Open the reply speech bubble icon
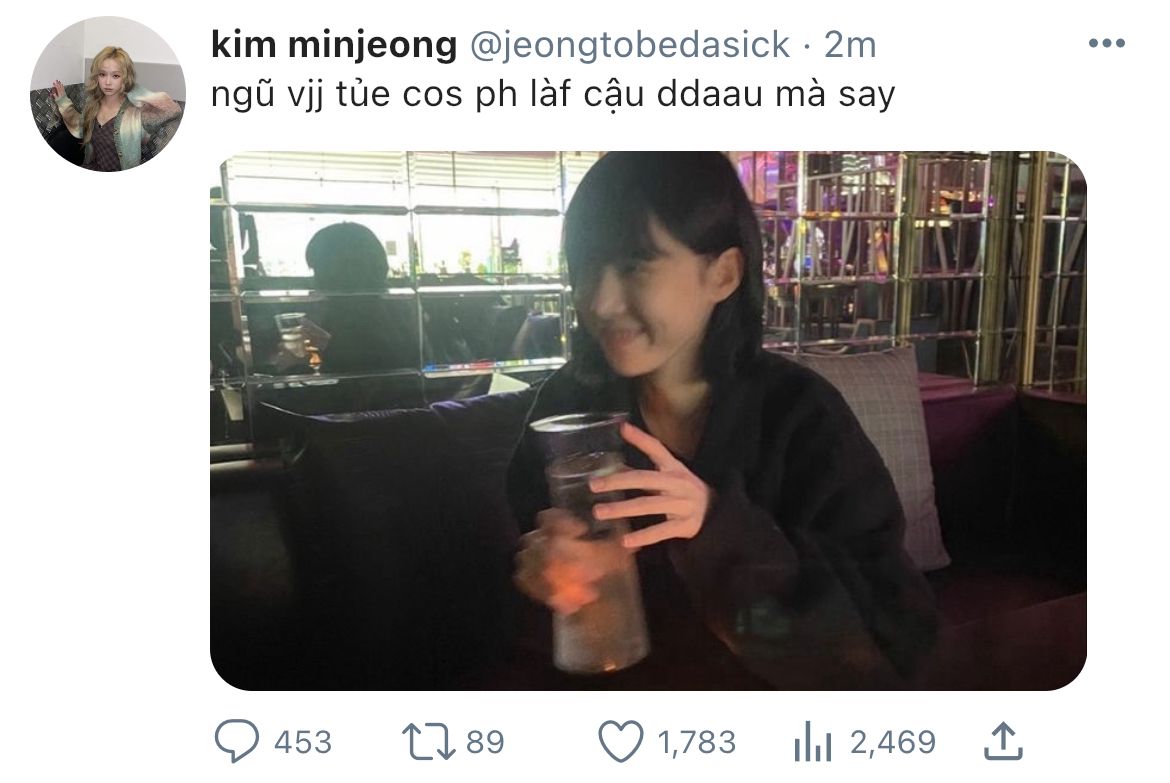Screen dimensions: 1170x783 point(237,741)
